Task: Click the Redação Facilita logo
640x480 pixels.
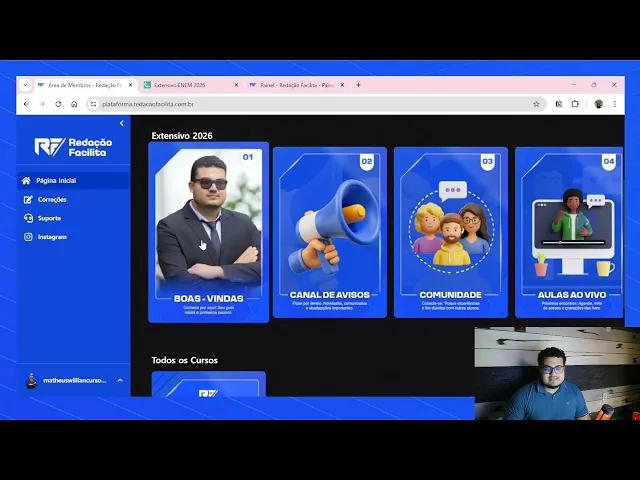Action: coord(73,147)
